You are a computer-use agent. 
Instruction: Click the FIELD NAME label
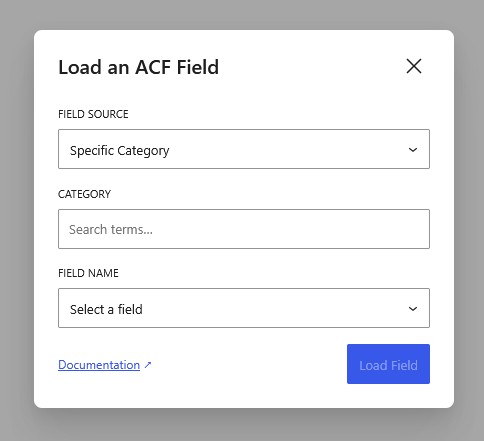coord(88,273)
